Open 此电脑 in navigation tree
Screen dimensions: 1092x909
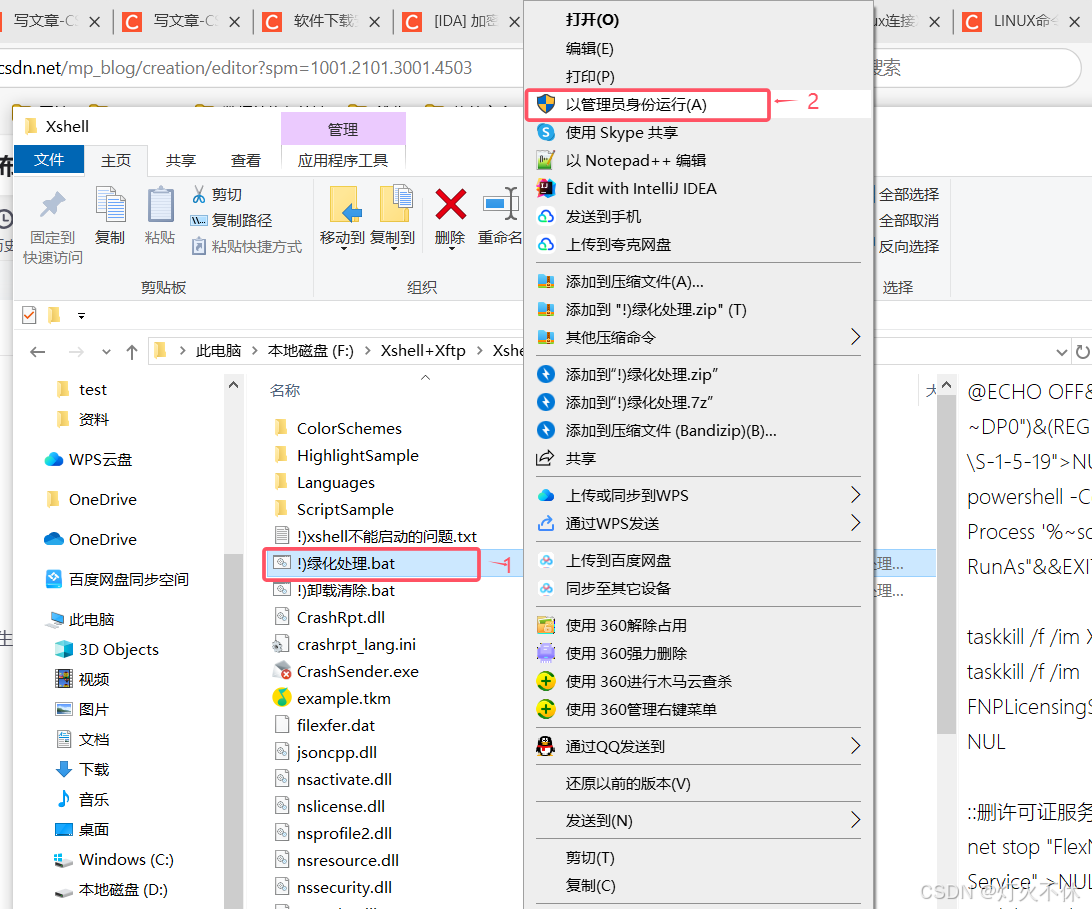pyautogui.click(x=91, y=619)
